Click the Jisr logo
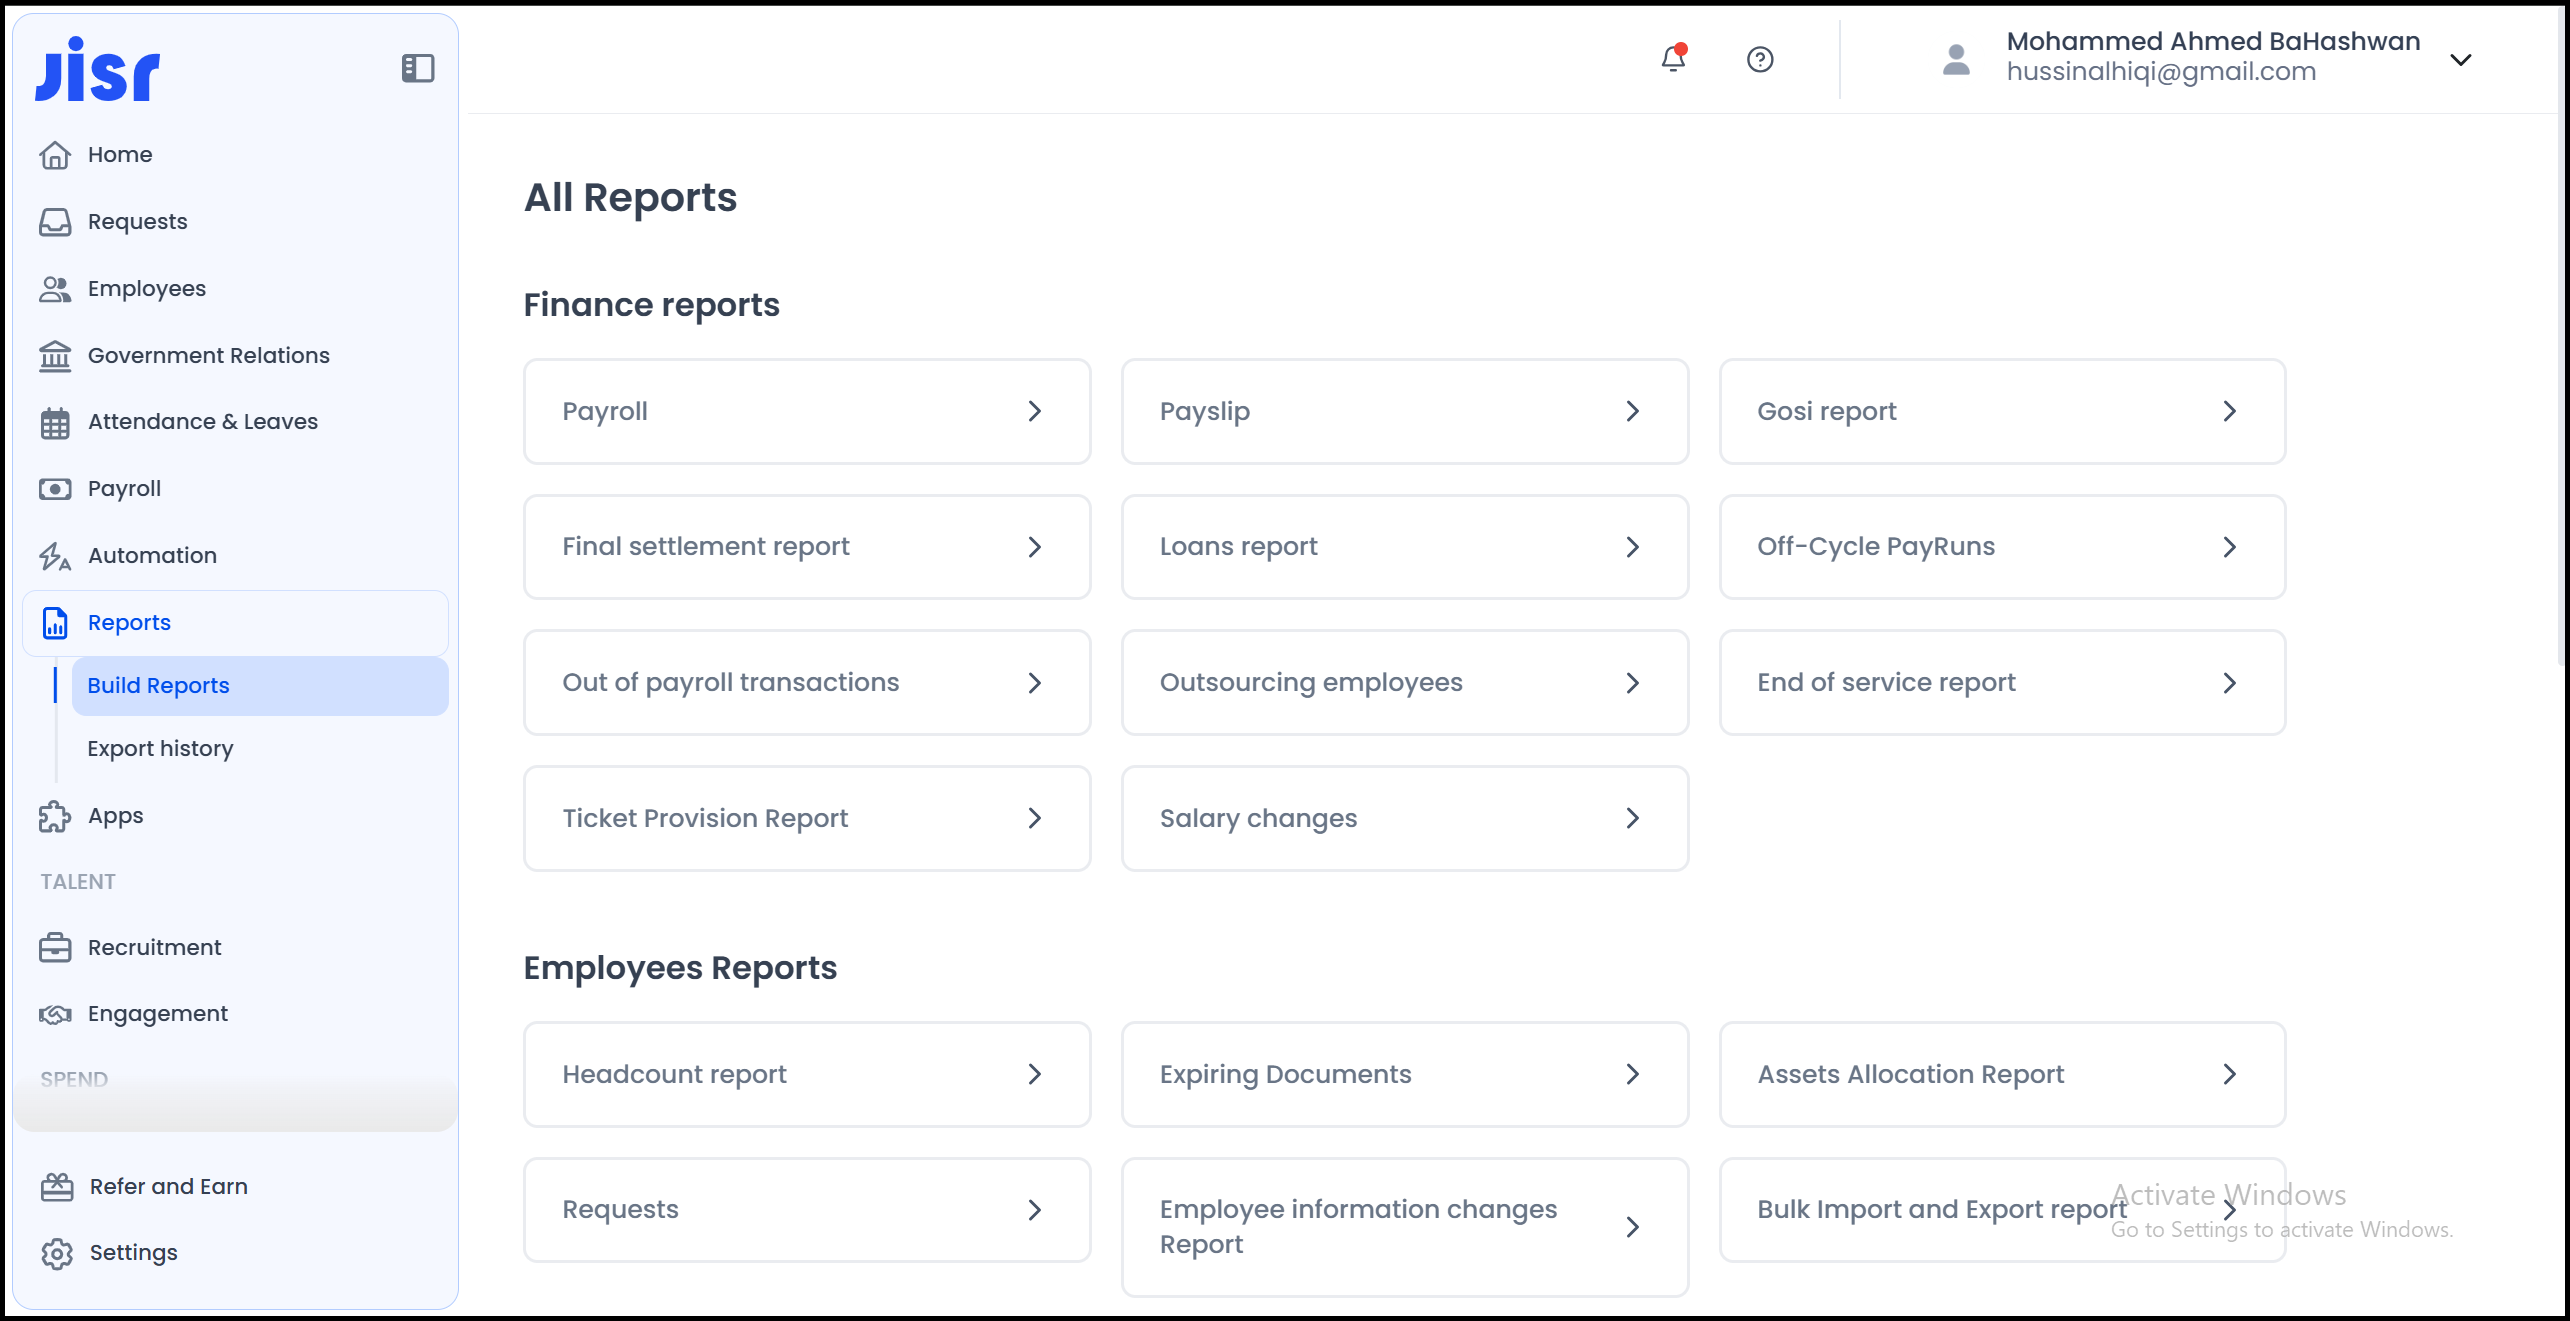The image size is (2570, 1321). point(98,70)
